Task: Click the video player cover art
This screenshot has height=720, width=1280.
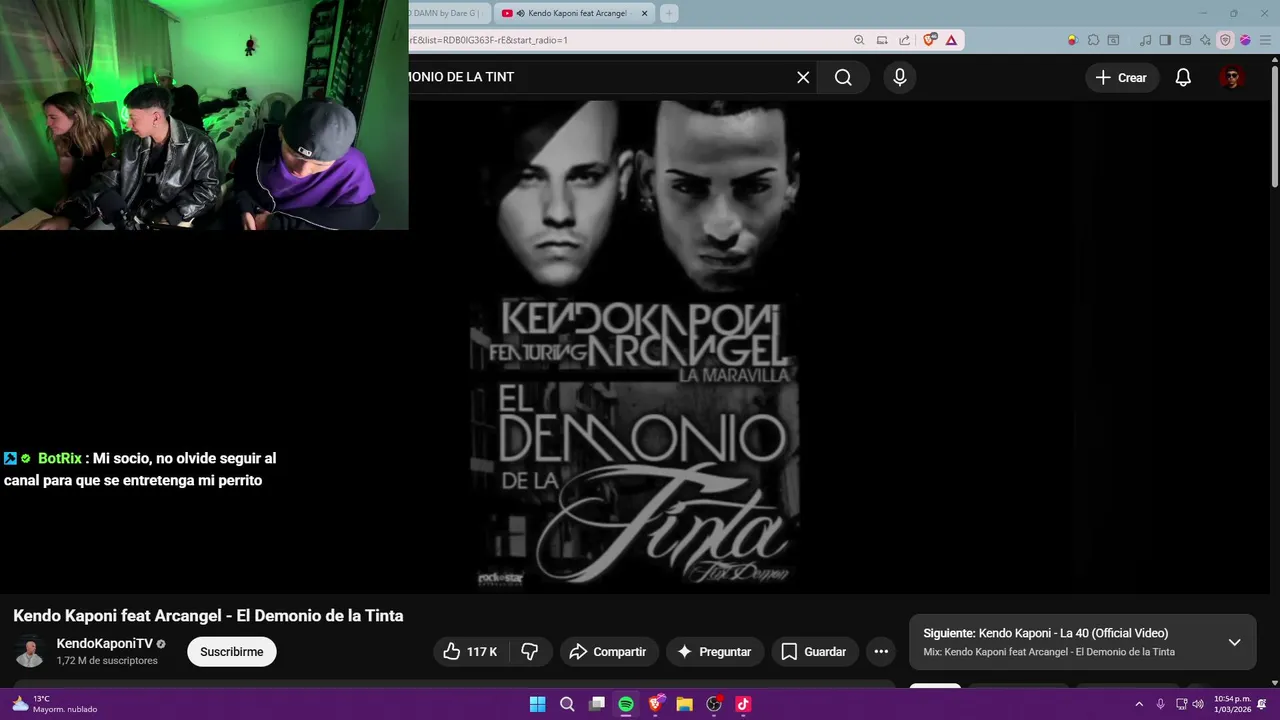Action: tap(635, 345)
